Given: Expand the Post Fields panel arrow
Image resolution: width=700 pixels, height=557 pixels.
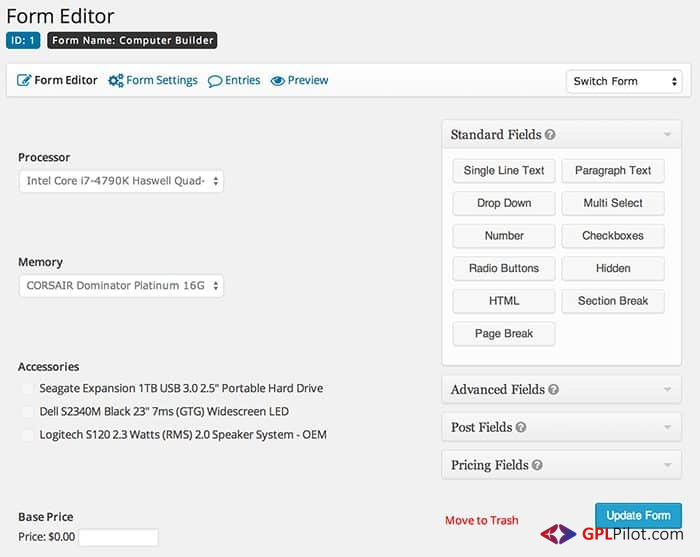Looking at the screenshot, I should tap(667, 427).
